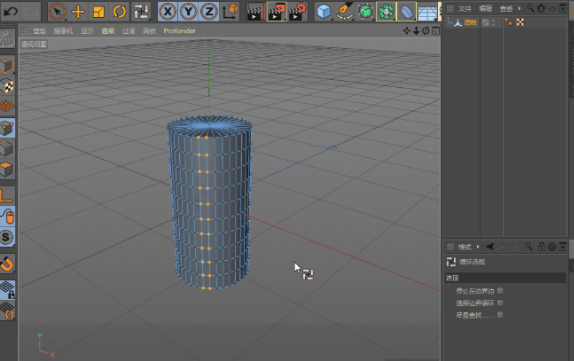574x361 pixels.
Task: Click the Pen spline tool icon
Action: tap(344, 12)
